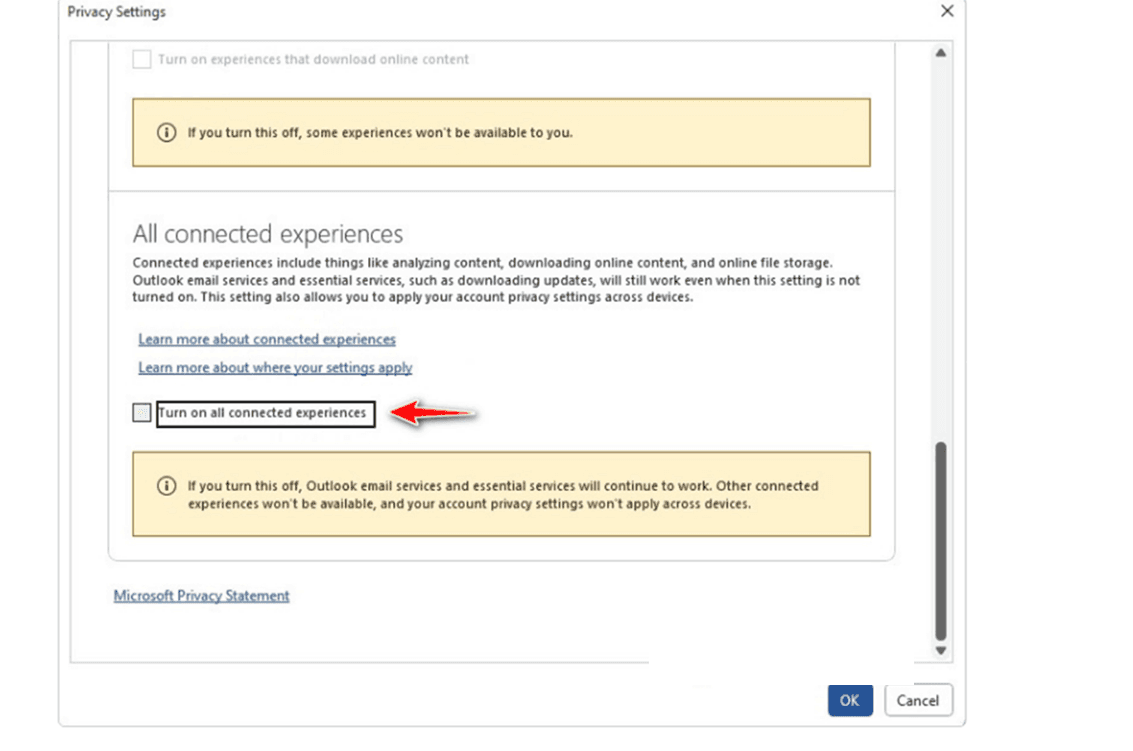Click the Turn on all connected experiences label
The height and width of the screenshot is (751, 1133).
coord(264,413)
